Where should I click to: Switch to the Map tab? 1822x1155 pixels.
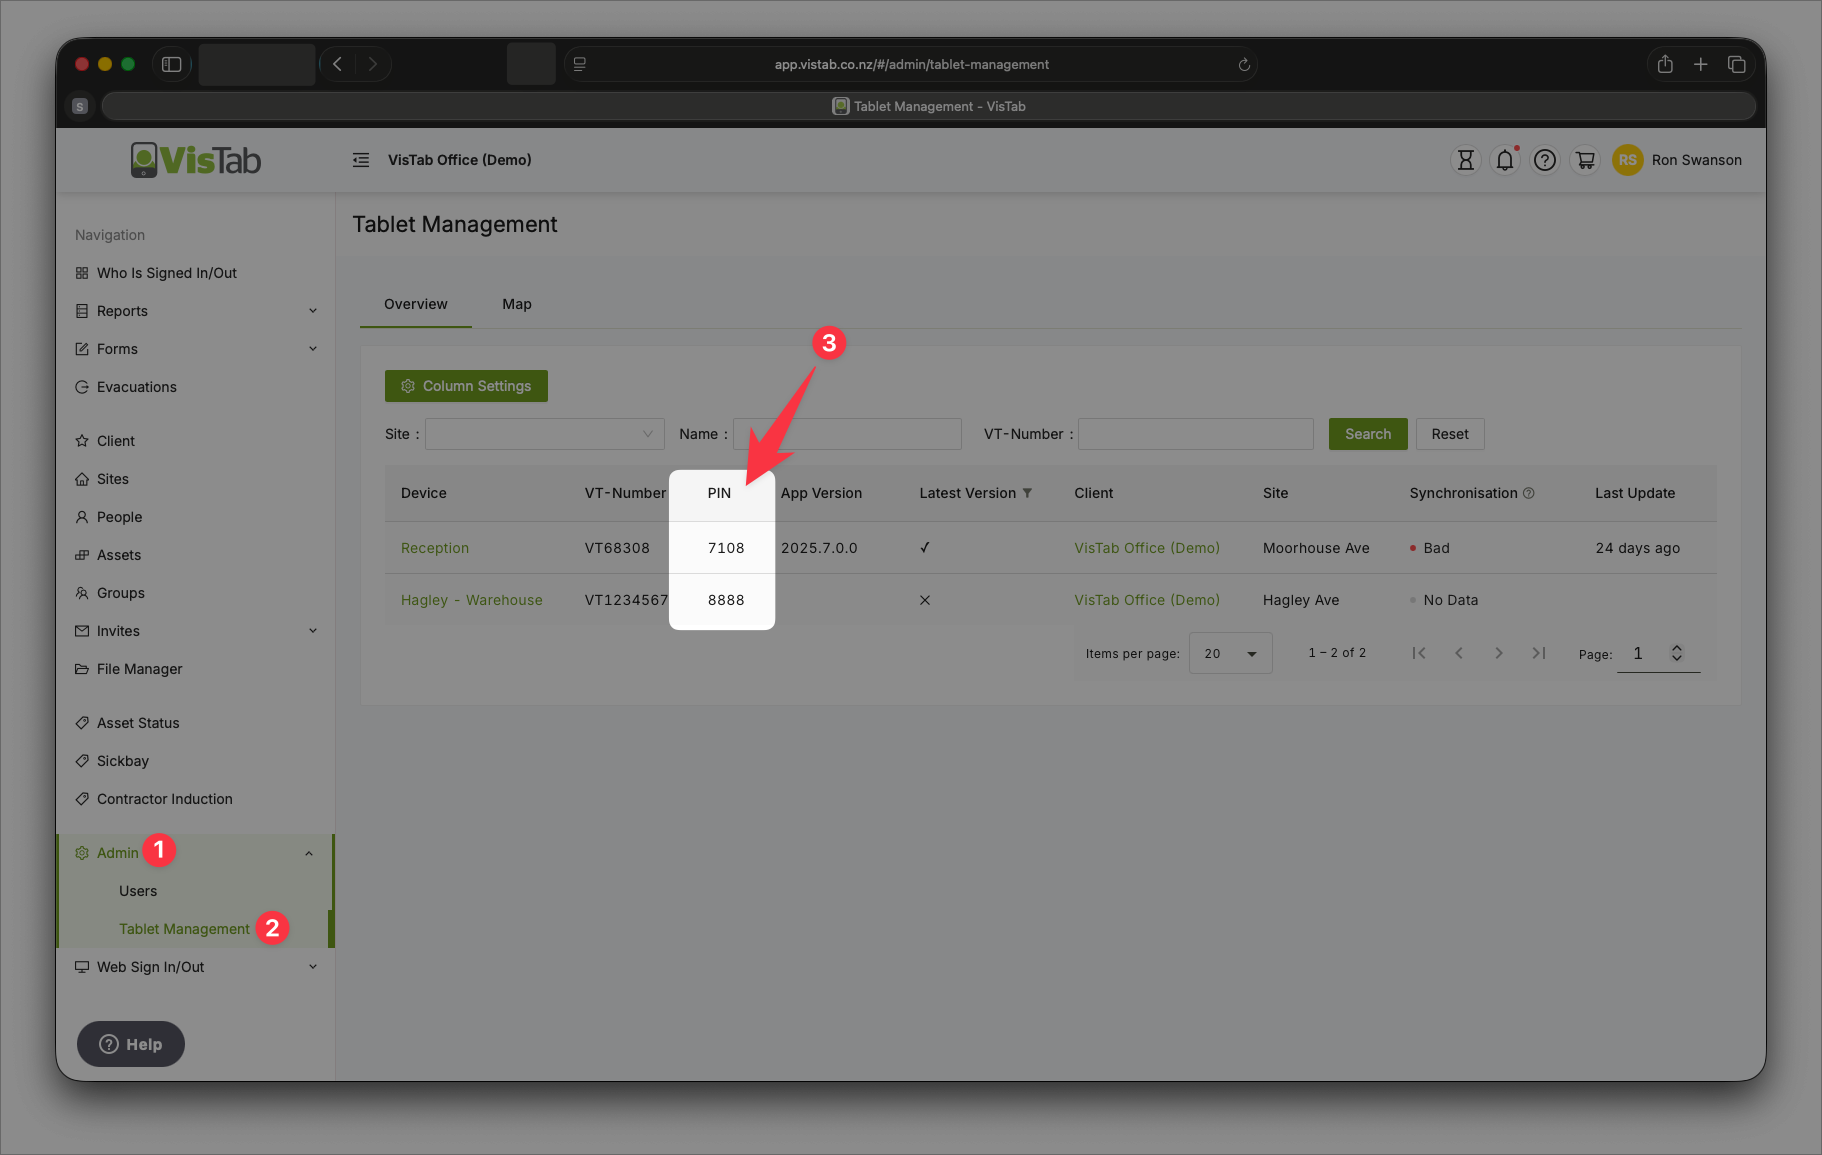pos(516,304)
